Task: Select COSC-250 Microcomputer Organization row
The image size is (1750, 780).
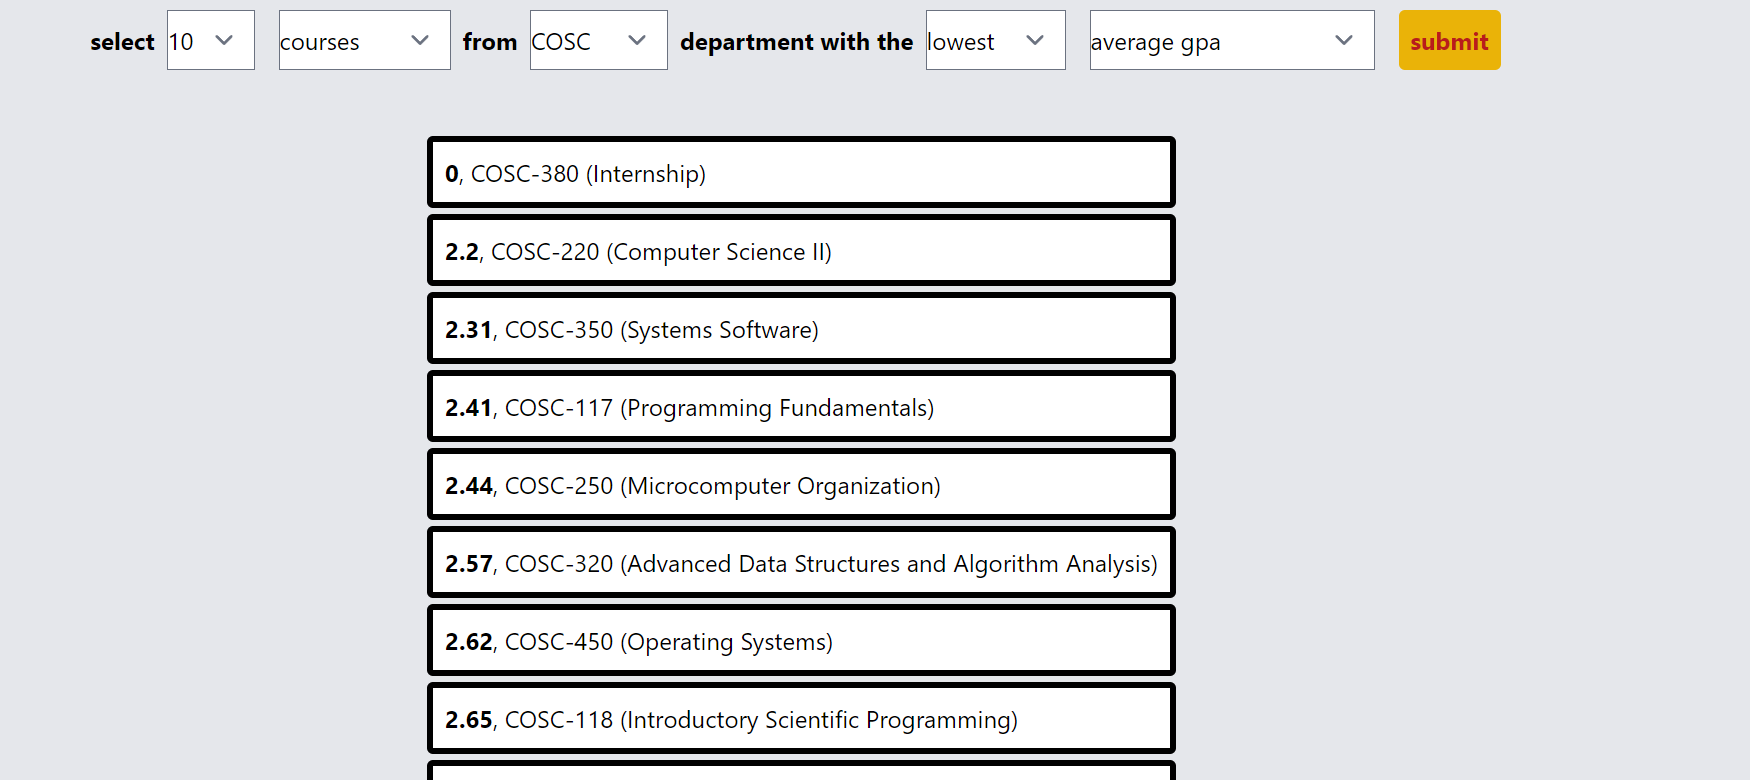Action: tap(801, 484)
